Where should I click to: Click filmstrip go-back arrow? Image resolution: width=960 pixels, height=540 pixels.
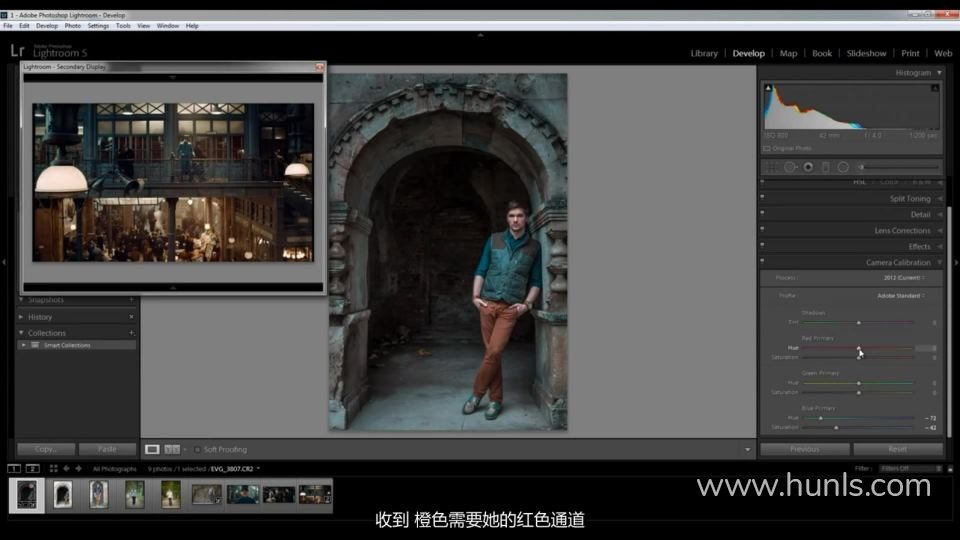[x=67, y=468]
